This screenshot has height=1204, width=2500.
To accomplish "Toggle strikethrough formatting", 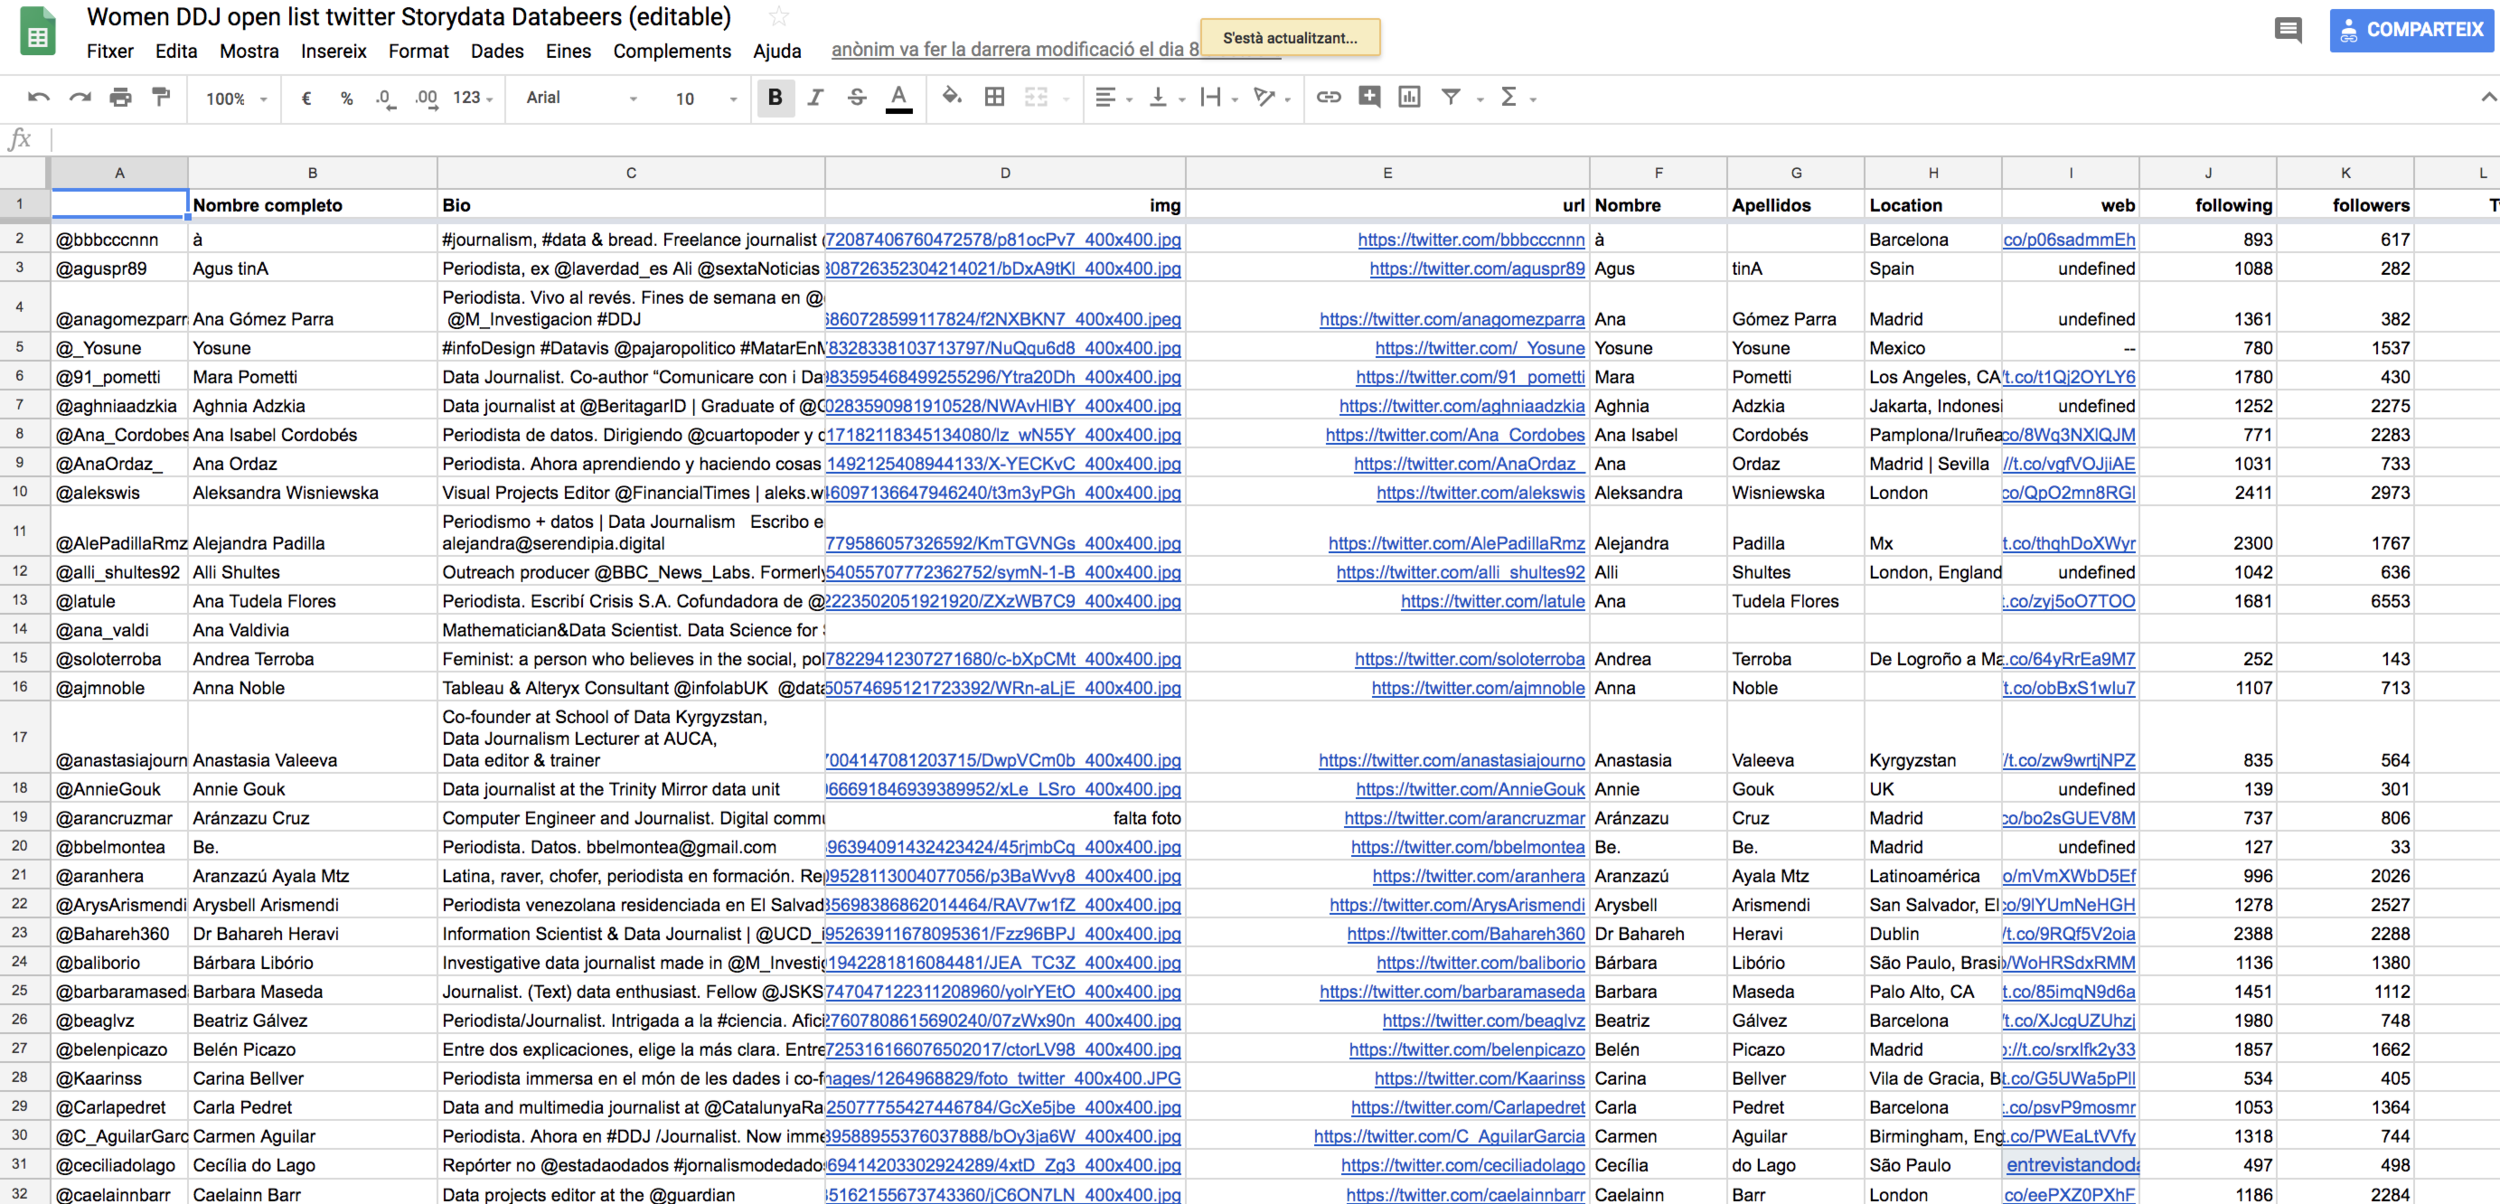I will click(x=857, y=97).
